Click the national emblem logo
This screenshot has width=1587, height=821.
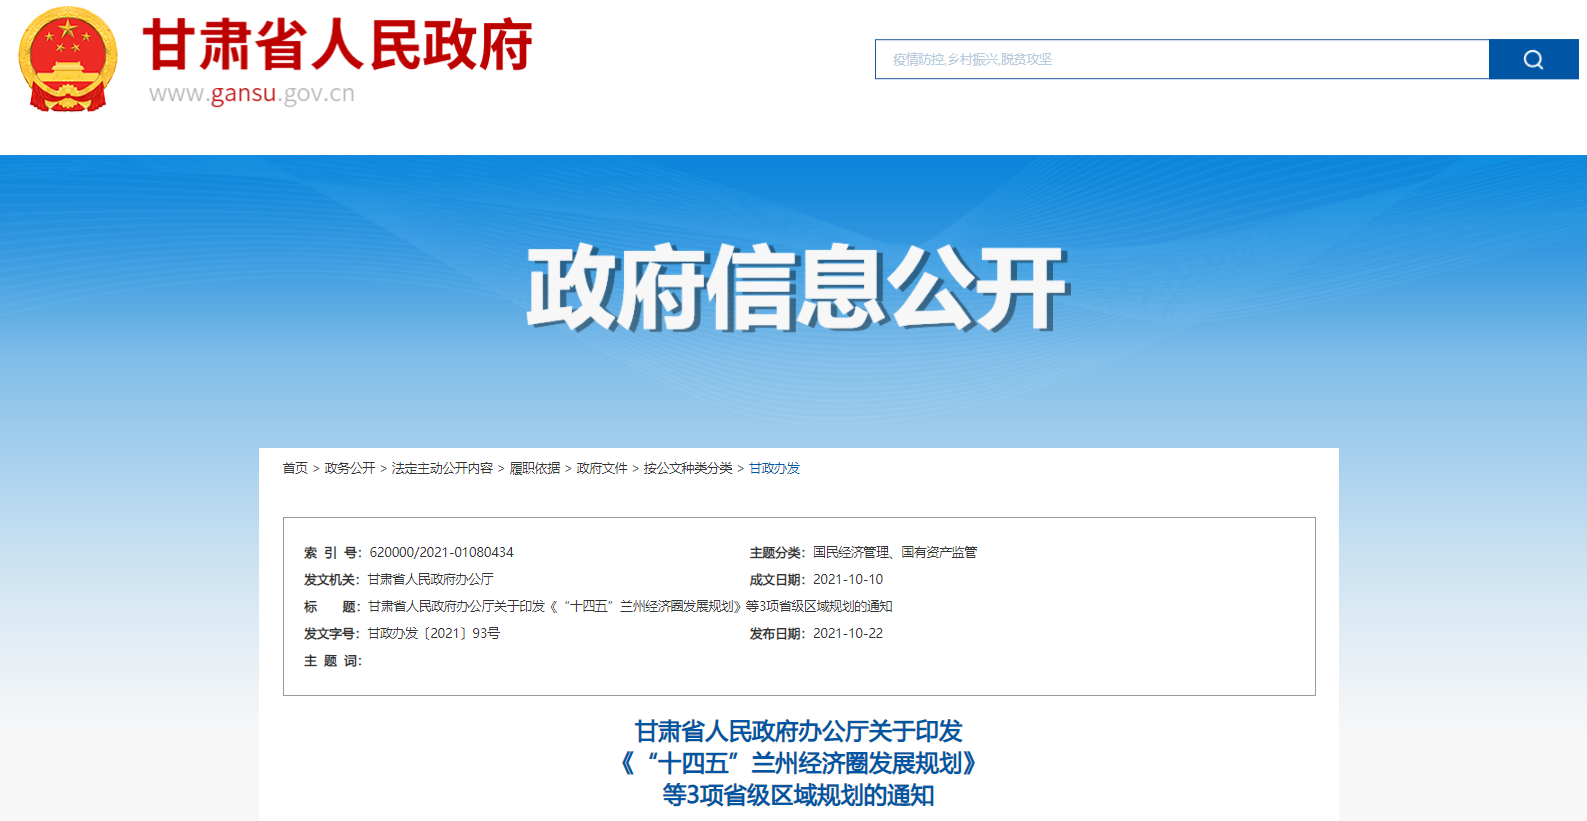(68, 59)
